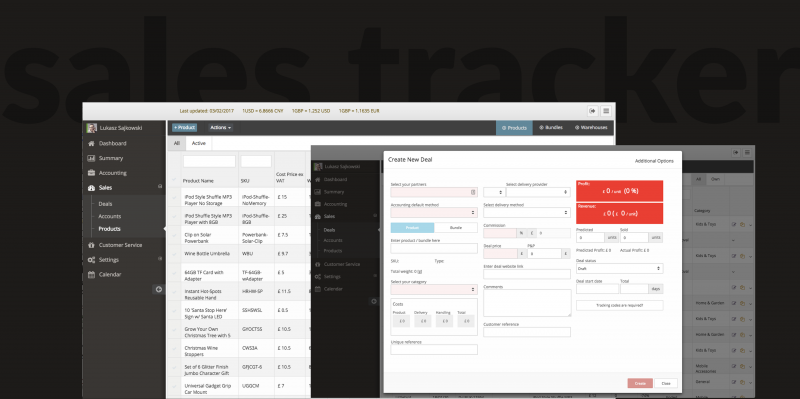The height and width of the screenshot is (399, 800).
Task: Open the Calendar icon in left sidebar
Action: 91,275
